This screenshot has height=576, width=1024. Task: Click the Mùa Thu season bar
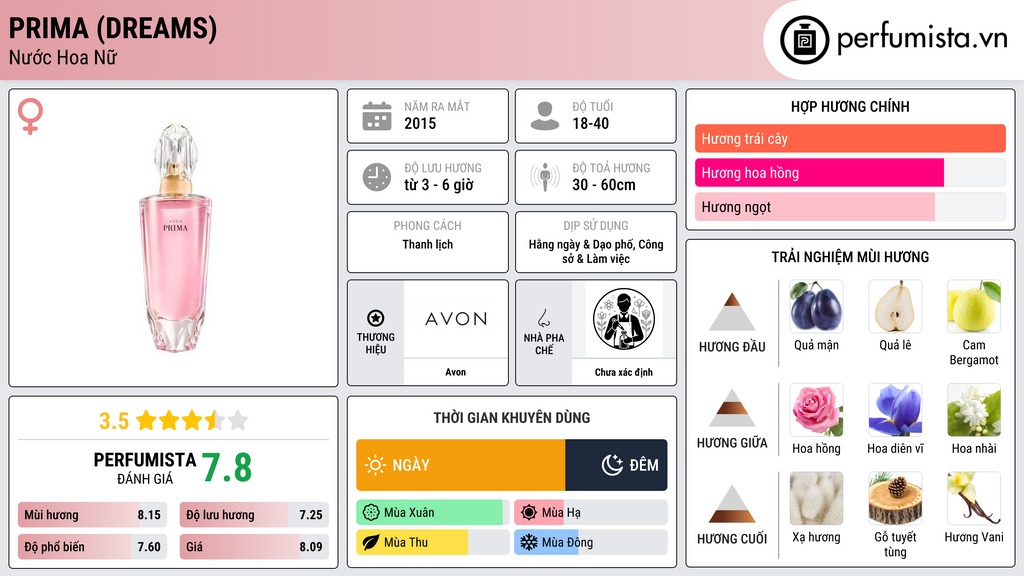(x=432, y=542)
